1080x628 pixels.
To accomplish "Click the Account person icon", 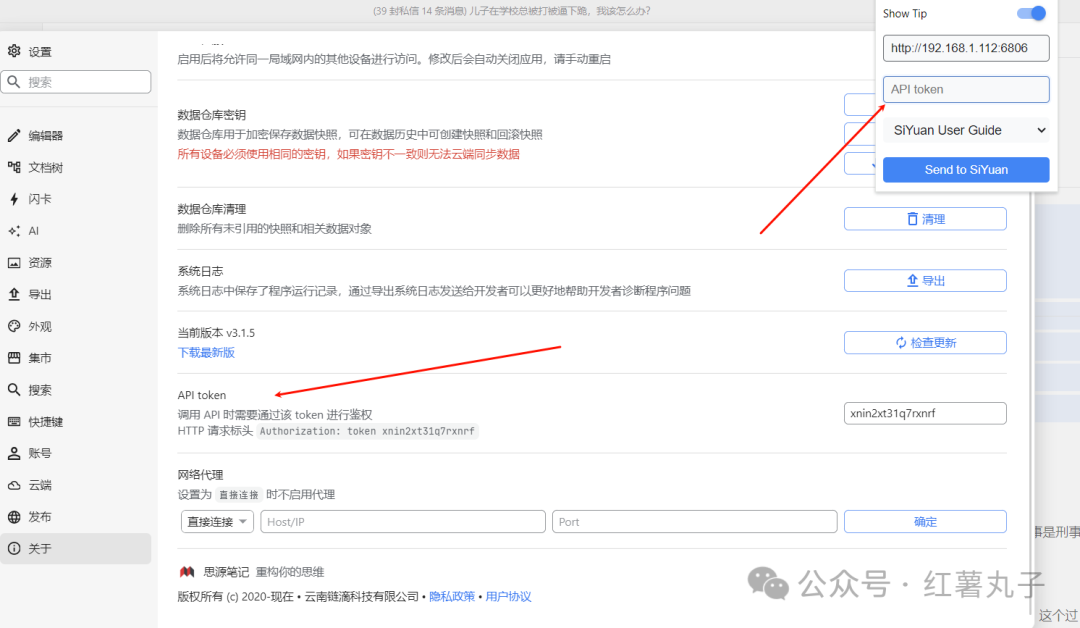I will (x=14, y=453).
